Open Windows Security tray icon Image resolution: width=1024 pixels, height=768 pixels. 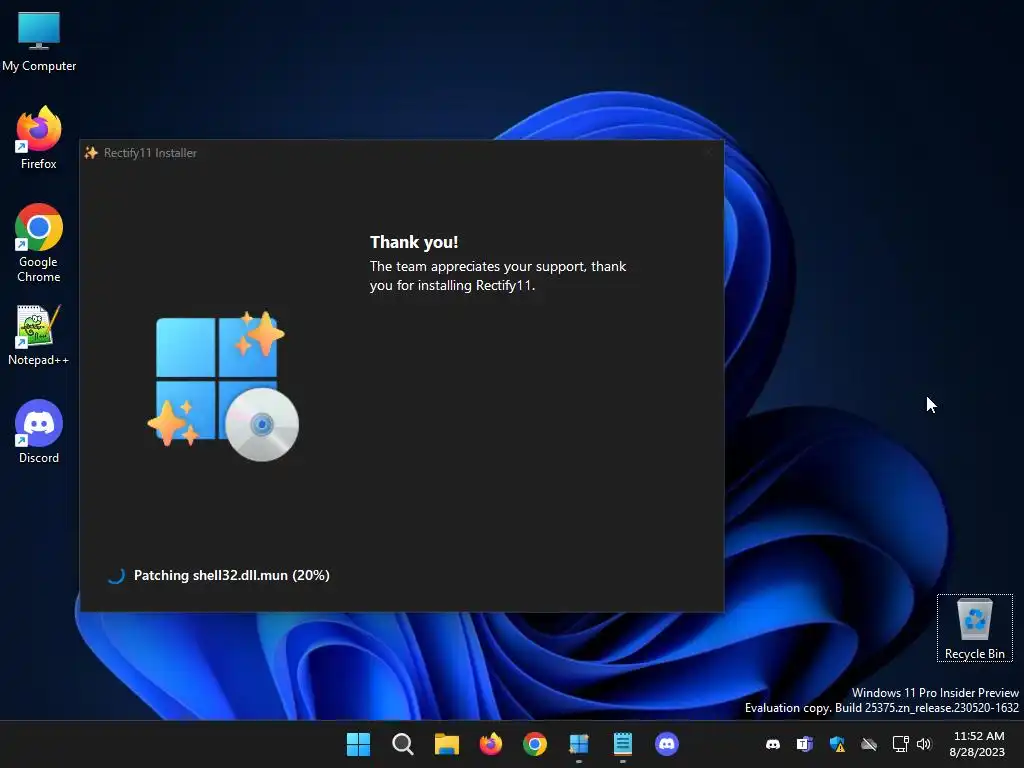pyautogui.click(x=837, y=744)
